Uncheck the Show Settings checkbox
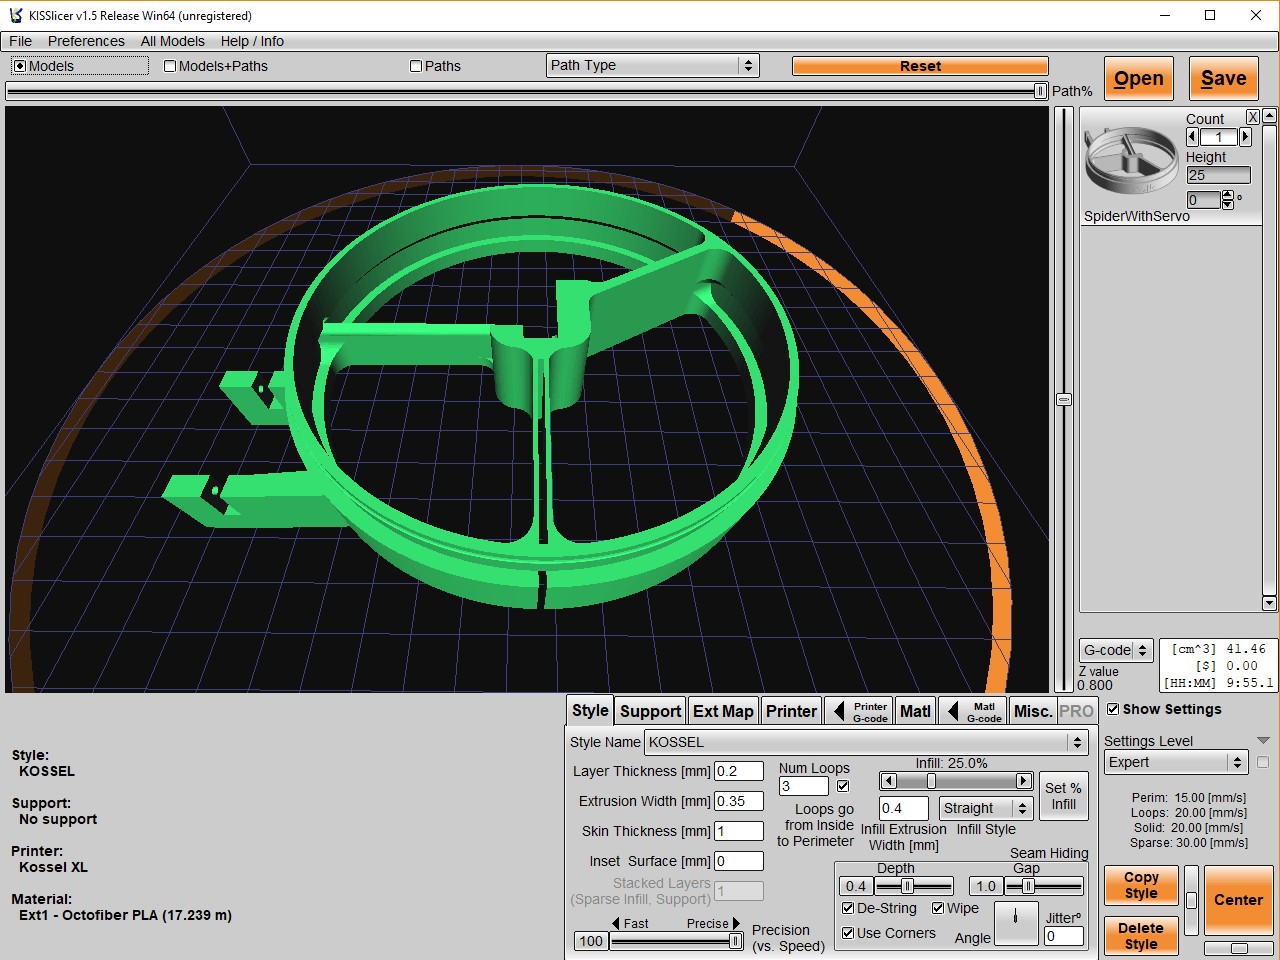This screenshot has height=960, width=1280. 1113,709
